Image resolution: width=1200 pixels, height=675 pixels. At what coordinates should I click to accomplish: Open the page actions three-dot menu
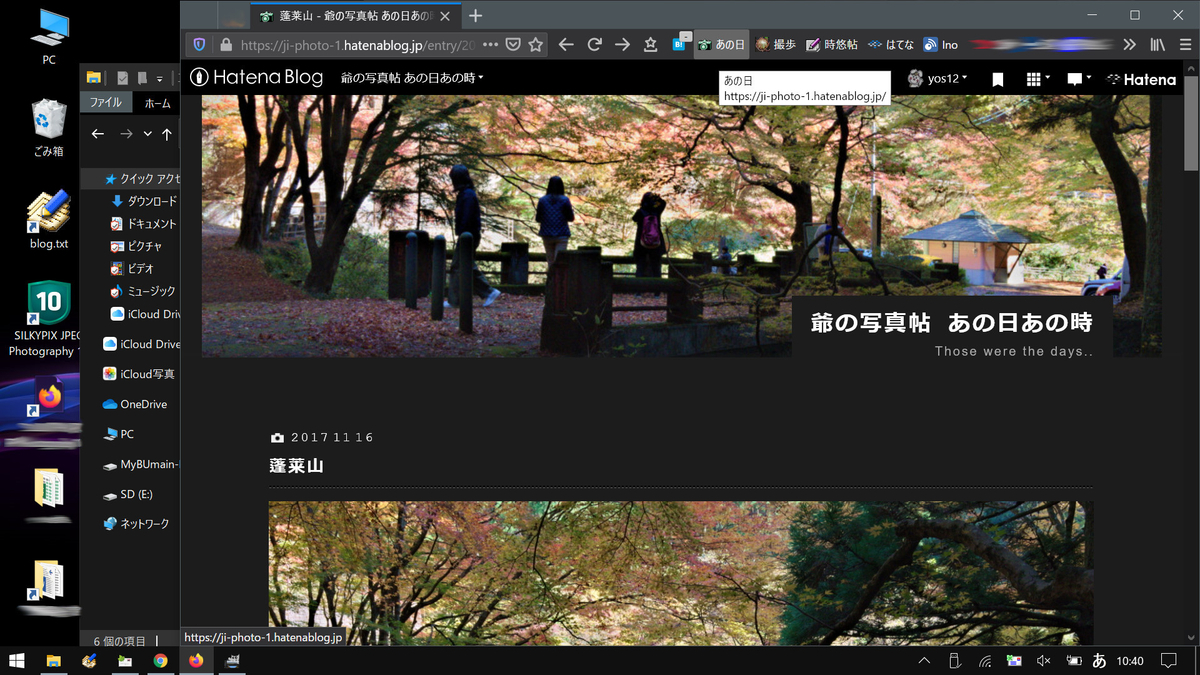(x=489, y=44)
